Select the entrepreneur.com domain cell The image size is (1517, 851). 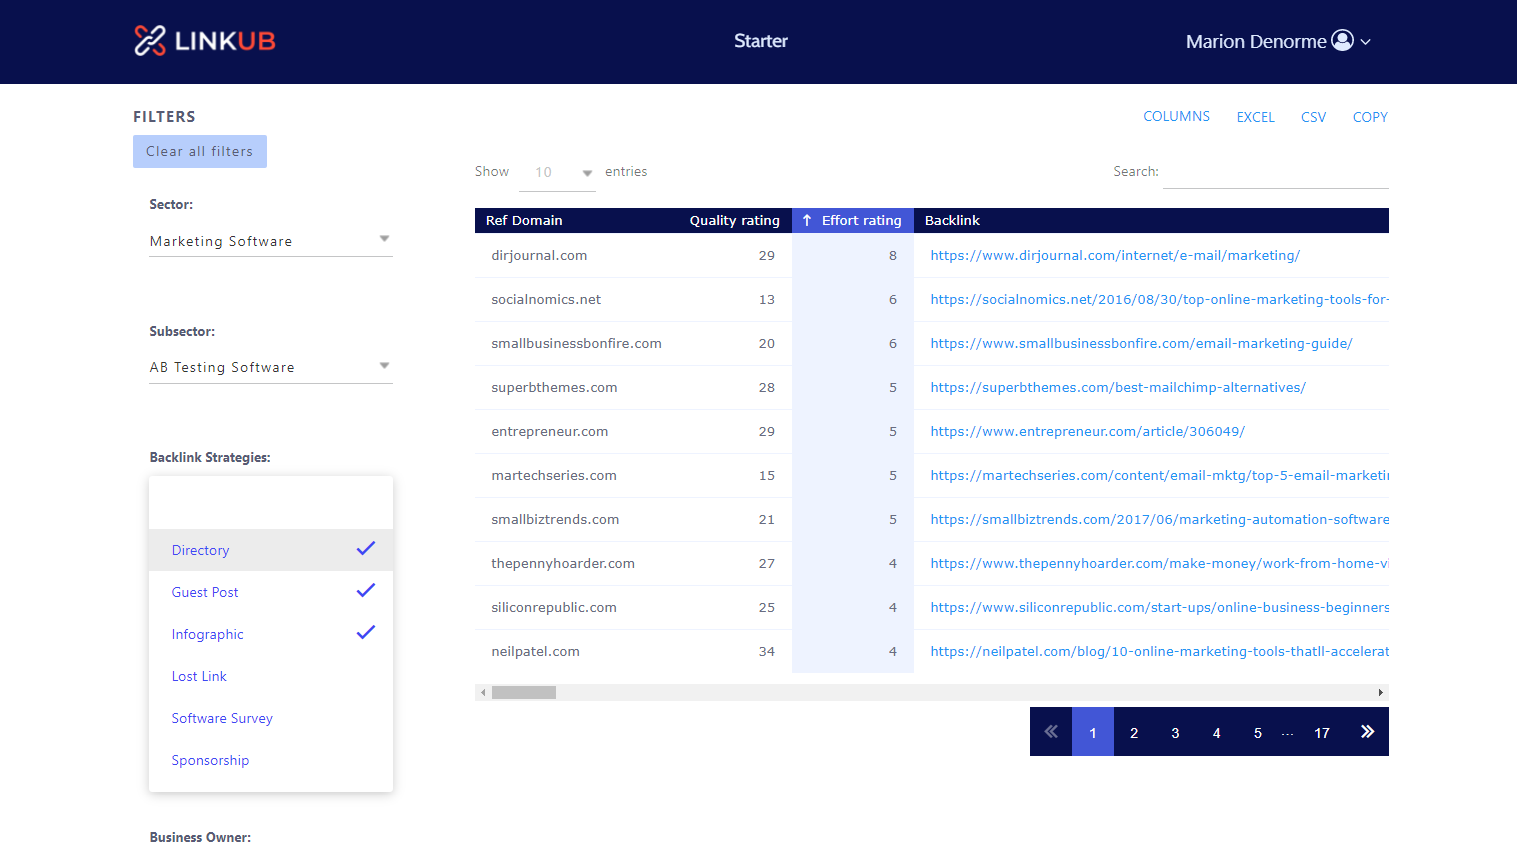(x=549, y=431)
